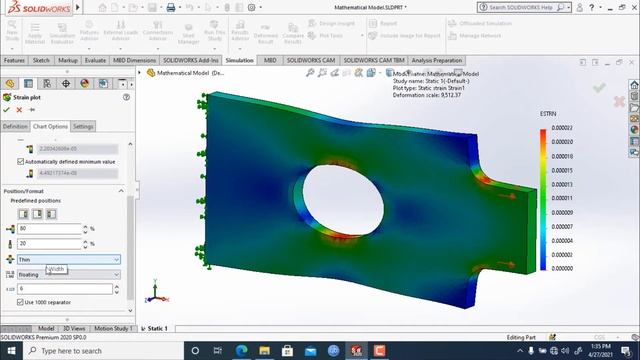
Task: Open File Explorer from taskbar
Action: coord(264,351)
